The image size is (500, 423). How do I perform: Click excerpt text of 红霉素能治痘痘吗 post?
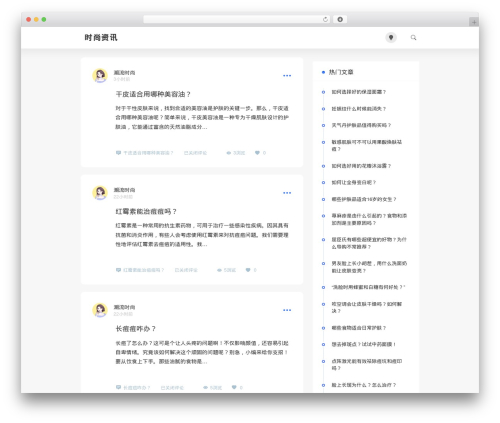coord(202,235)
